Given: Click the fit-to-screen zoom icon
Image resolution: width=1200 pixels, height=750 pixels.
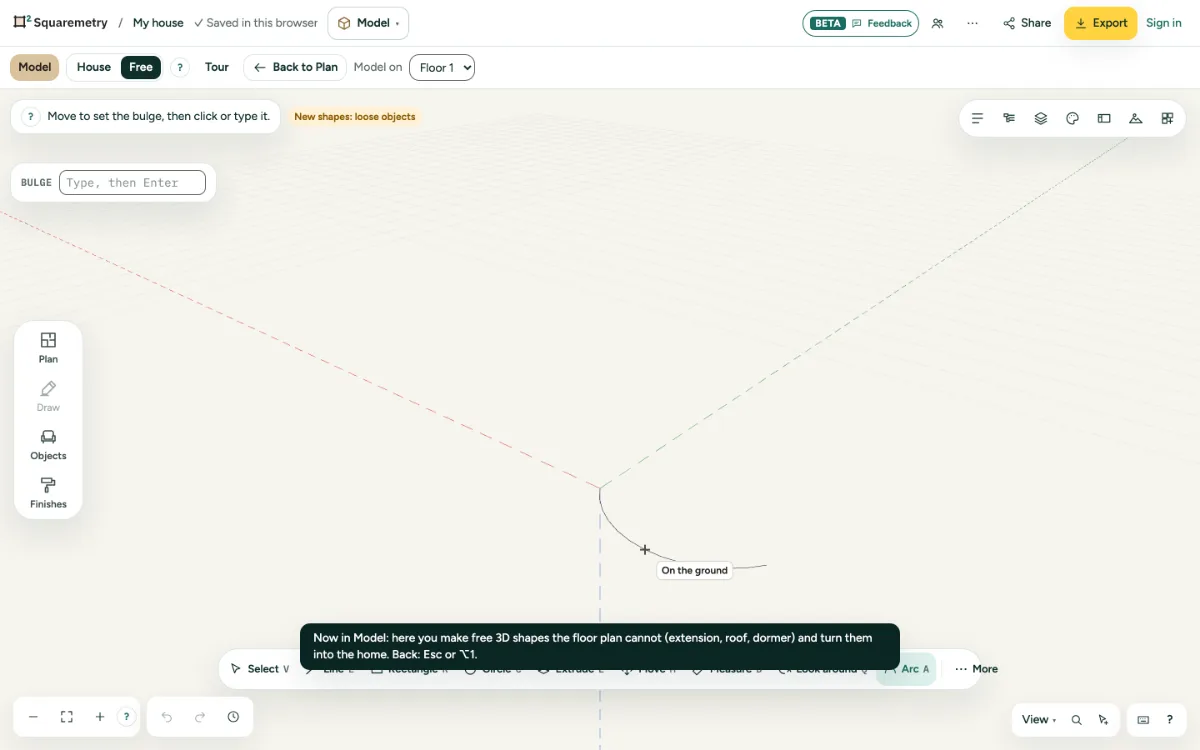Looking at the screenshot, I should tap(67, 717).
